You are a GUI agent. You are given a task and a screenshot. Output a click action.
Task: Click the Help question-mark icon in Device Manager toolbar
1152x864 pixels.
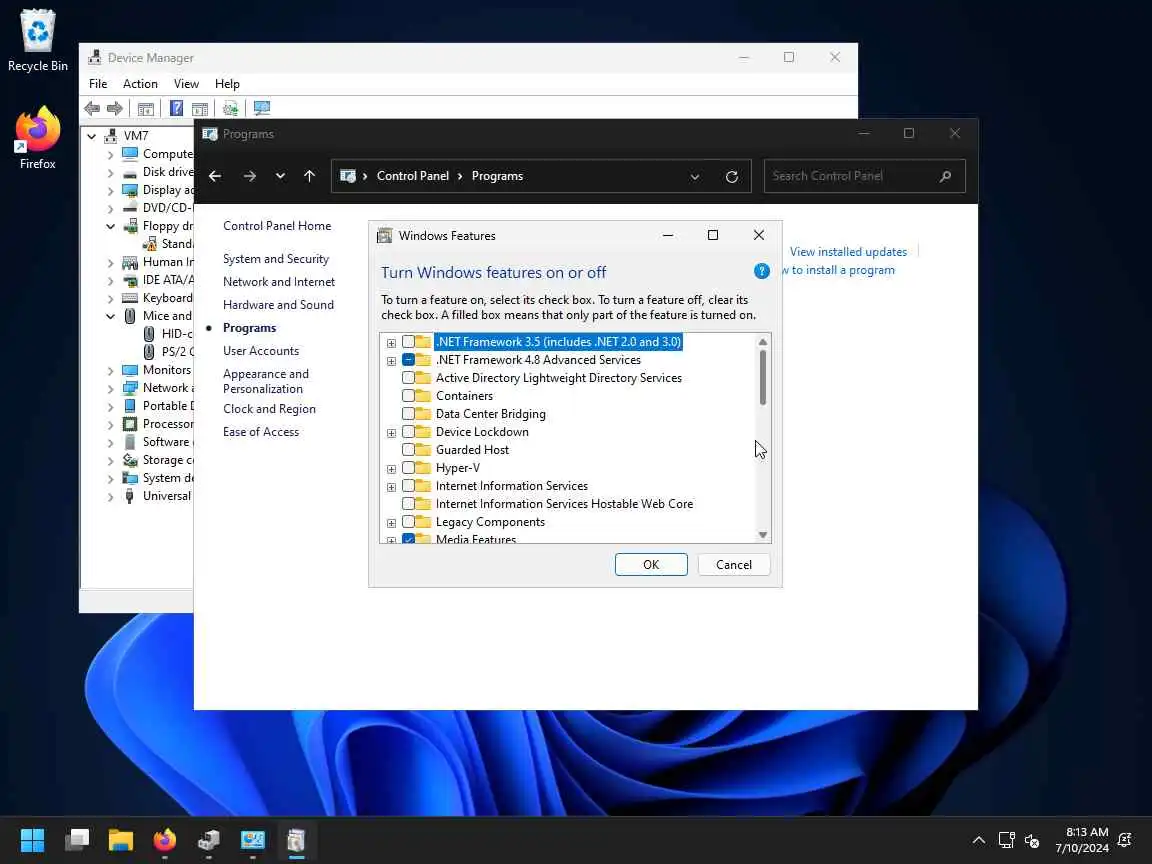click(176, 109)
